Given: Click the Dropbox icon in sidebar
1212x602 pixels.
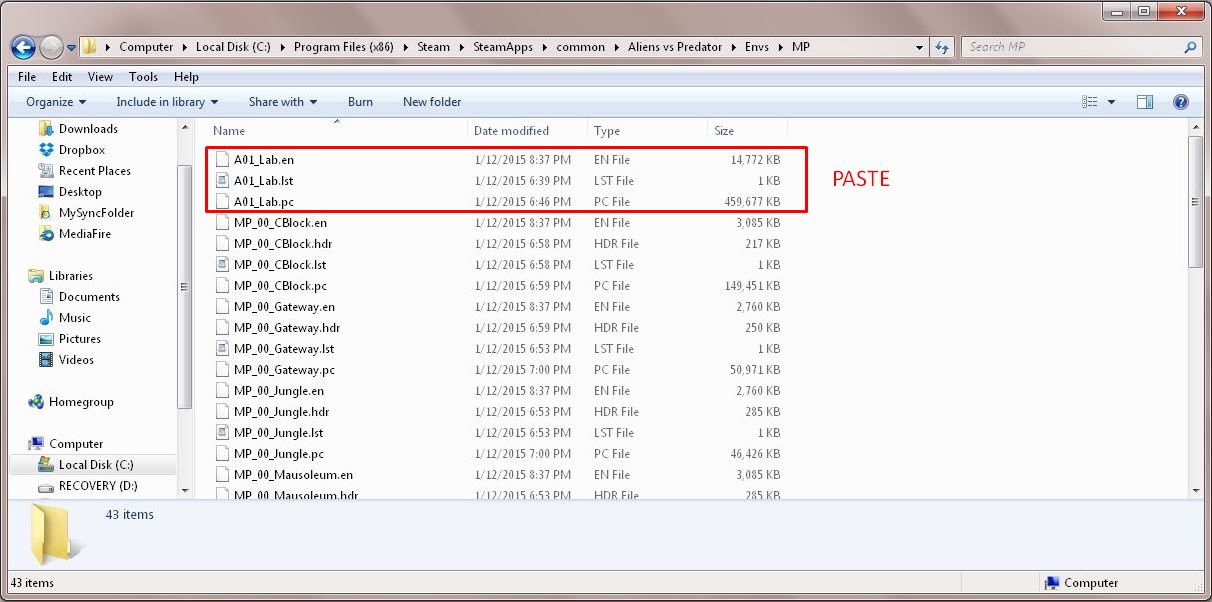Looking at the screenshot, I should coord(45,150).
